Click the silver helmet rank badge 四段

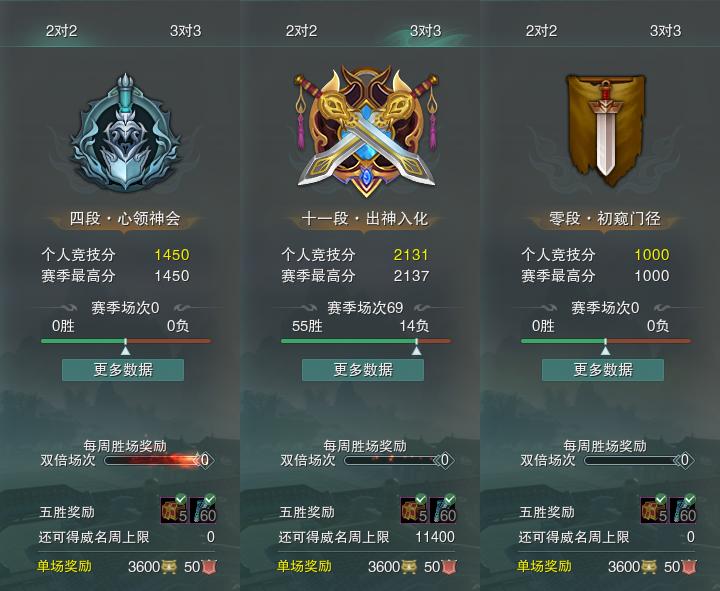(x=125, y=133)
